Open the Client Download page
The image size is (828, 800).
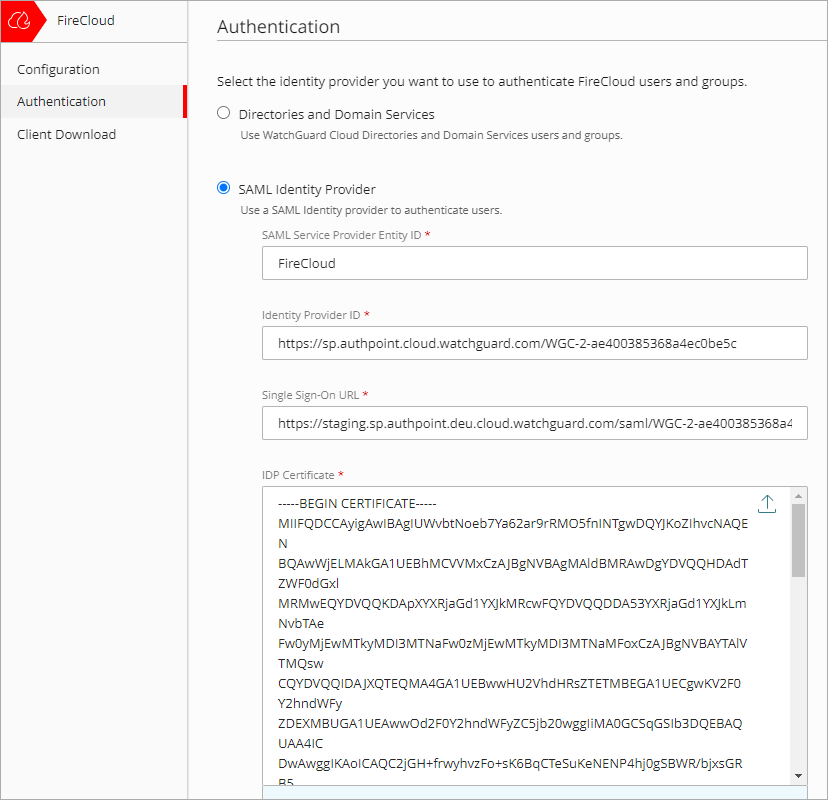click(66, 133)
